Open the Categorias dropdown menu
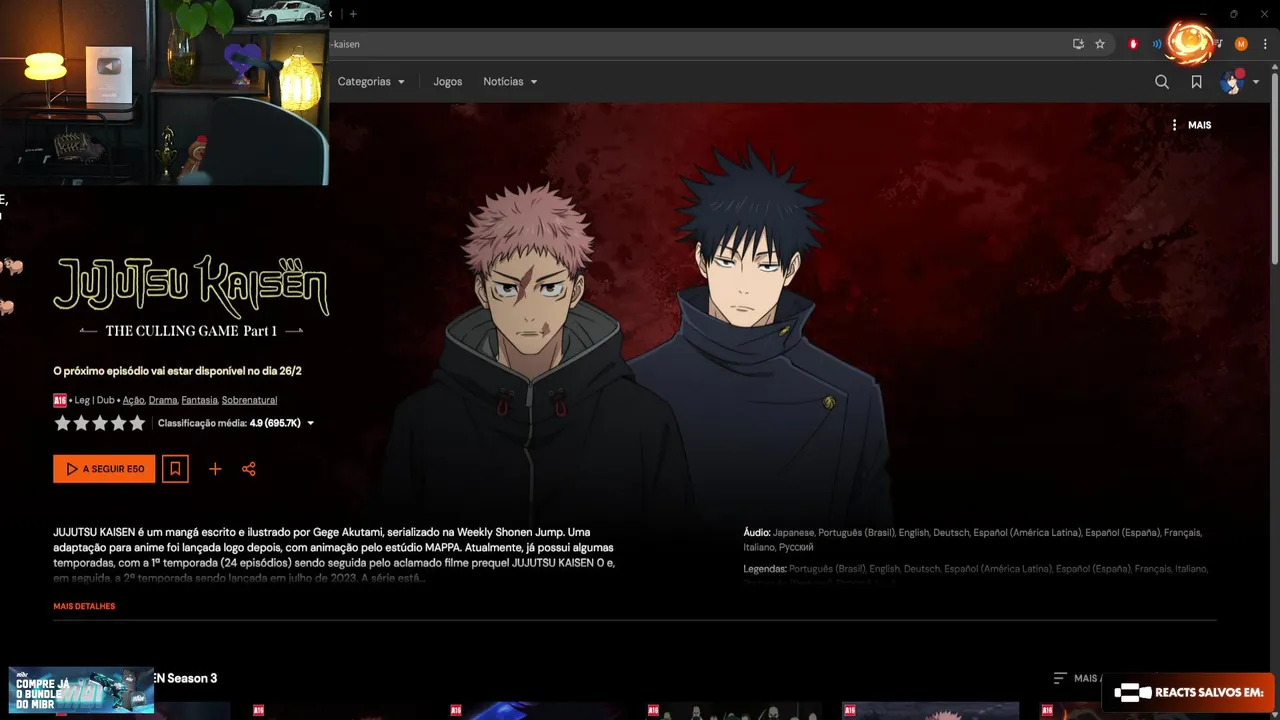This screenshot has width=1280, height=720. 371,82
